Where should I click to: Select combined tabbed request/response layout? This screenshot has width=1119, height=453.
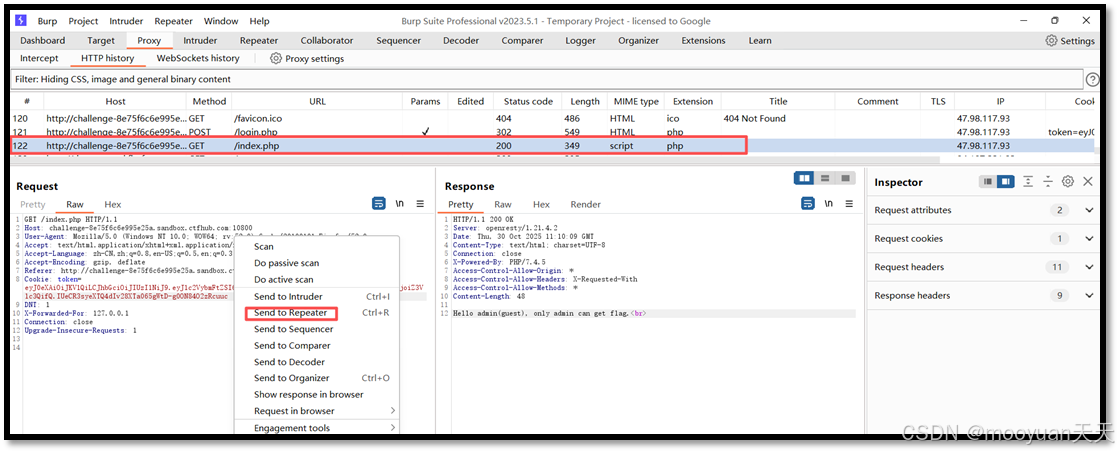[x=845, y=178]
